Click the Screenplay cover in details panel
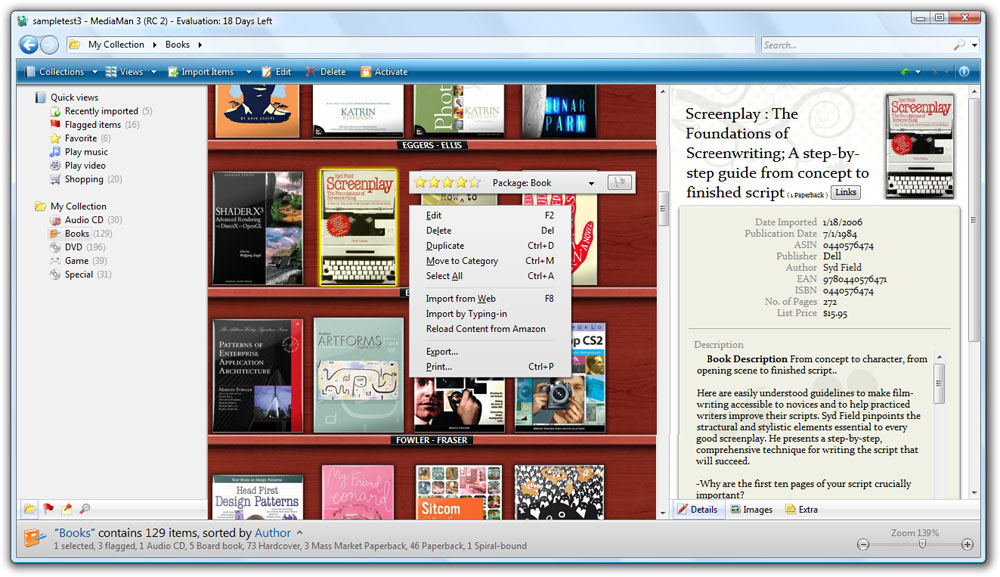 (920, 146)
